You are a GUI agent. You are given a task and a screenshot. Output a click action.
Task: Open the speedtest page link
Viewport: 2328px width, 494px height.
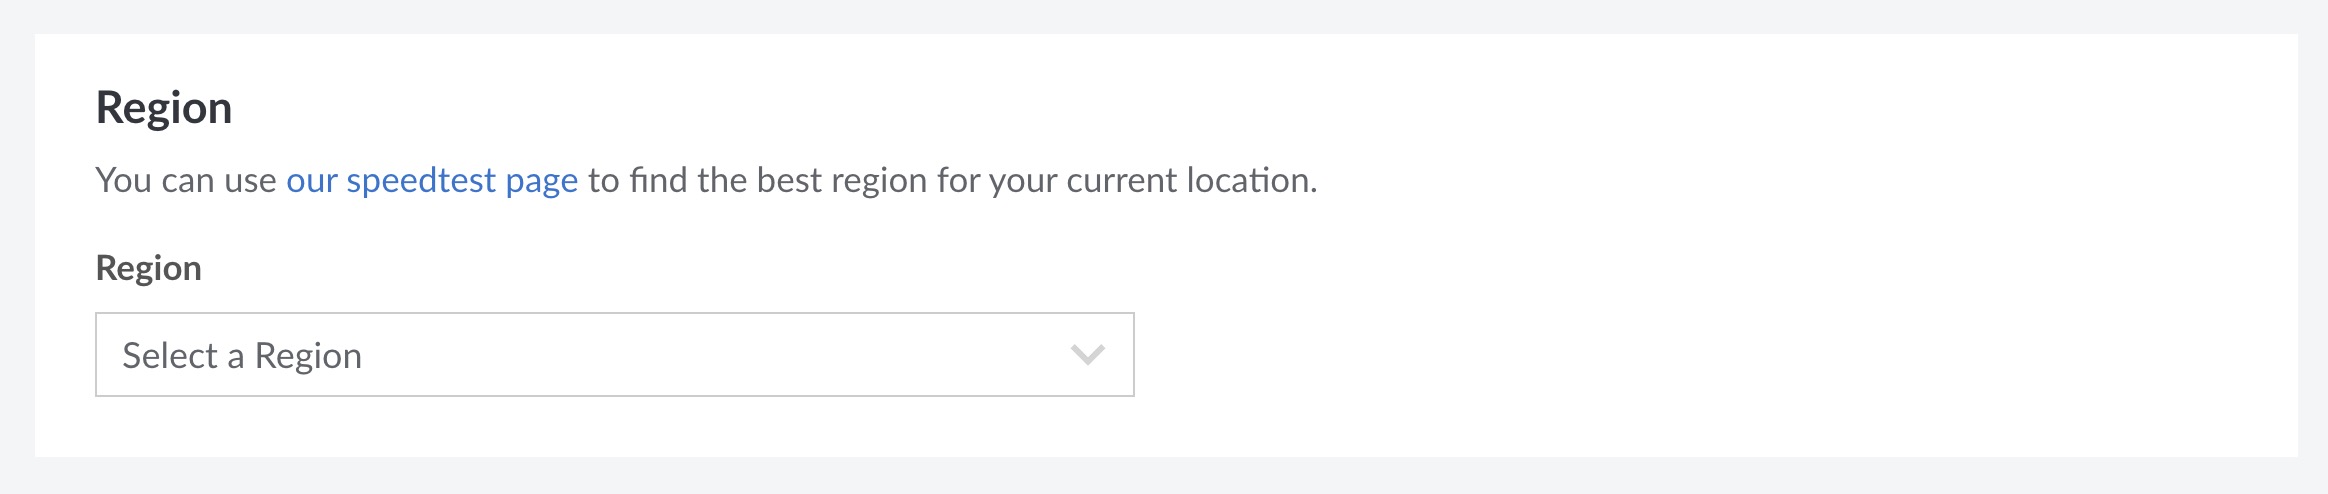(x=432, y=180)
